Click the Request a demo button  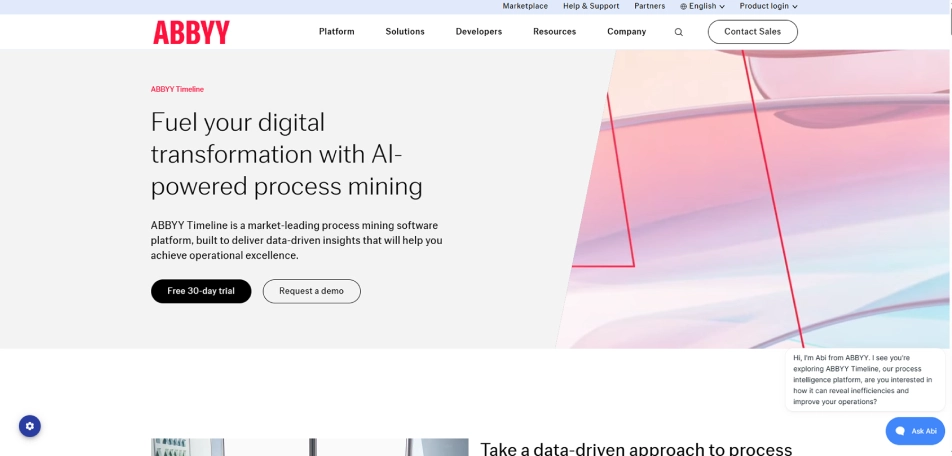point(311,291)
